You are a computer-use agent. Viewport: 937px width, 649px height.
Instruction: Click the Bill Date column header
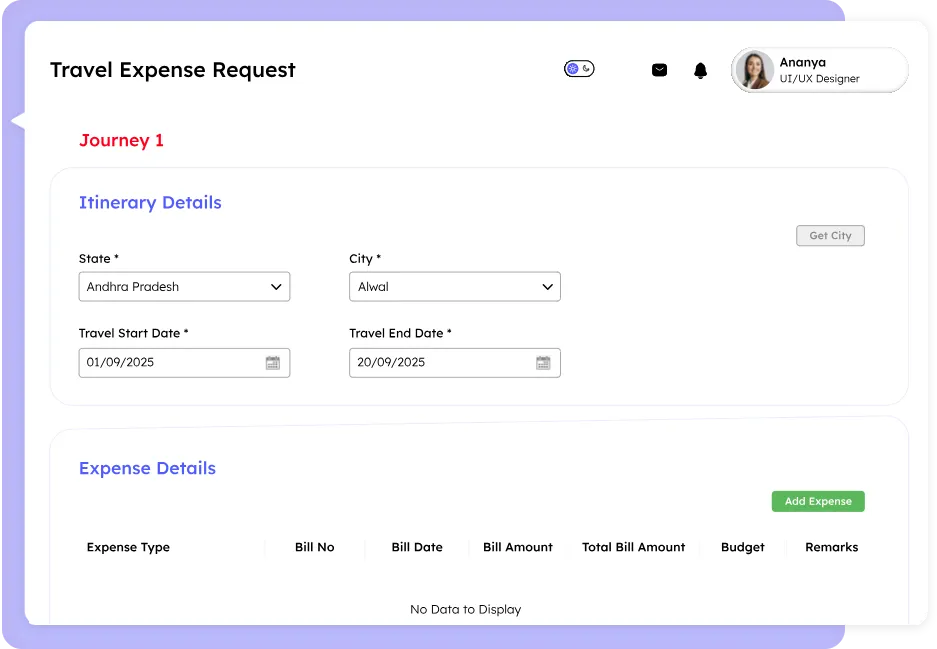(x=416, y=547)
